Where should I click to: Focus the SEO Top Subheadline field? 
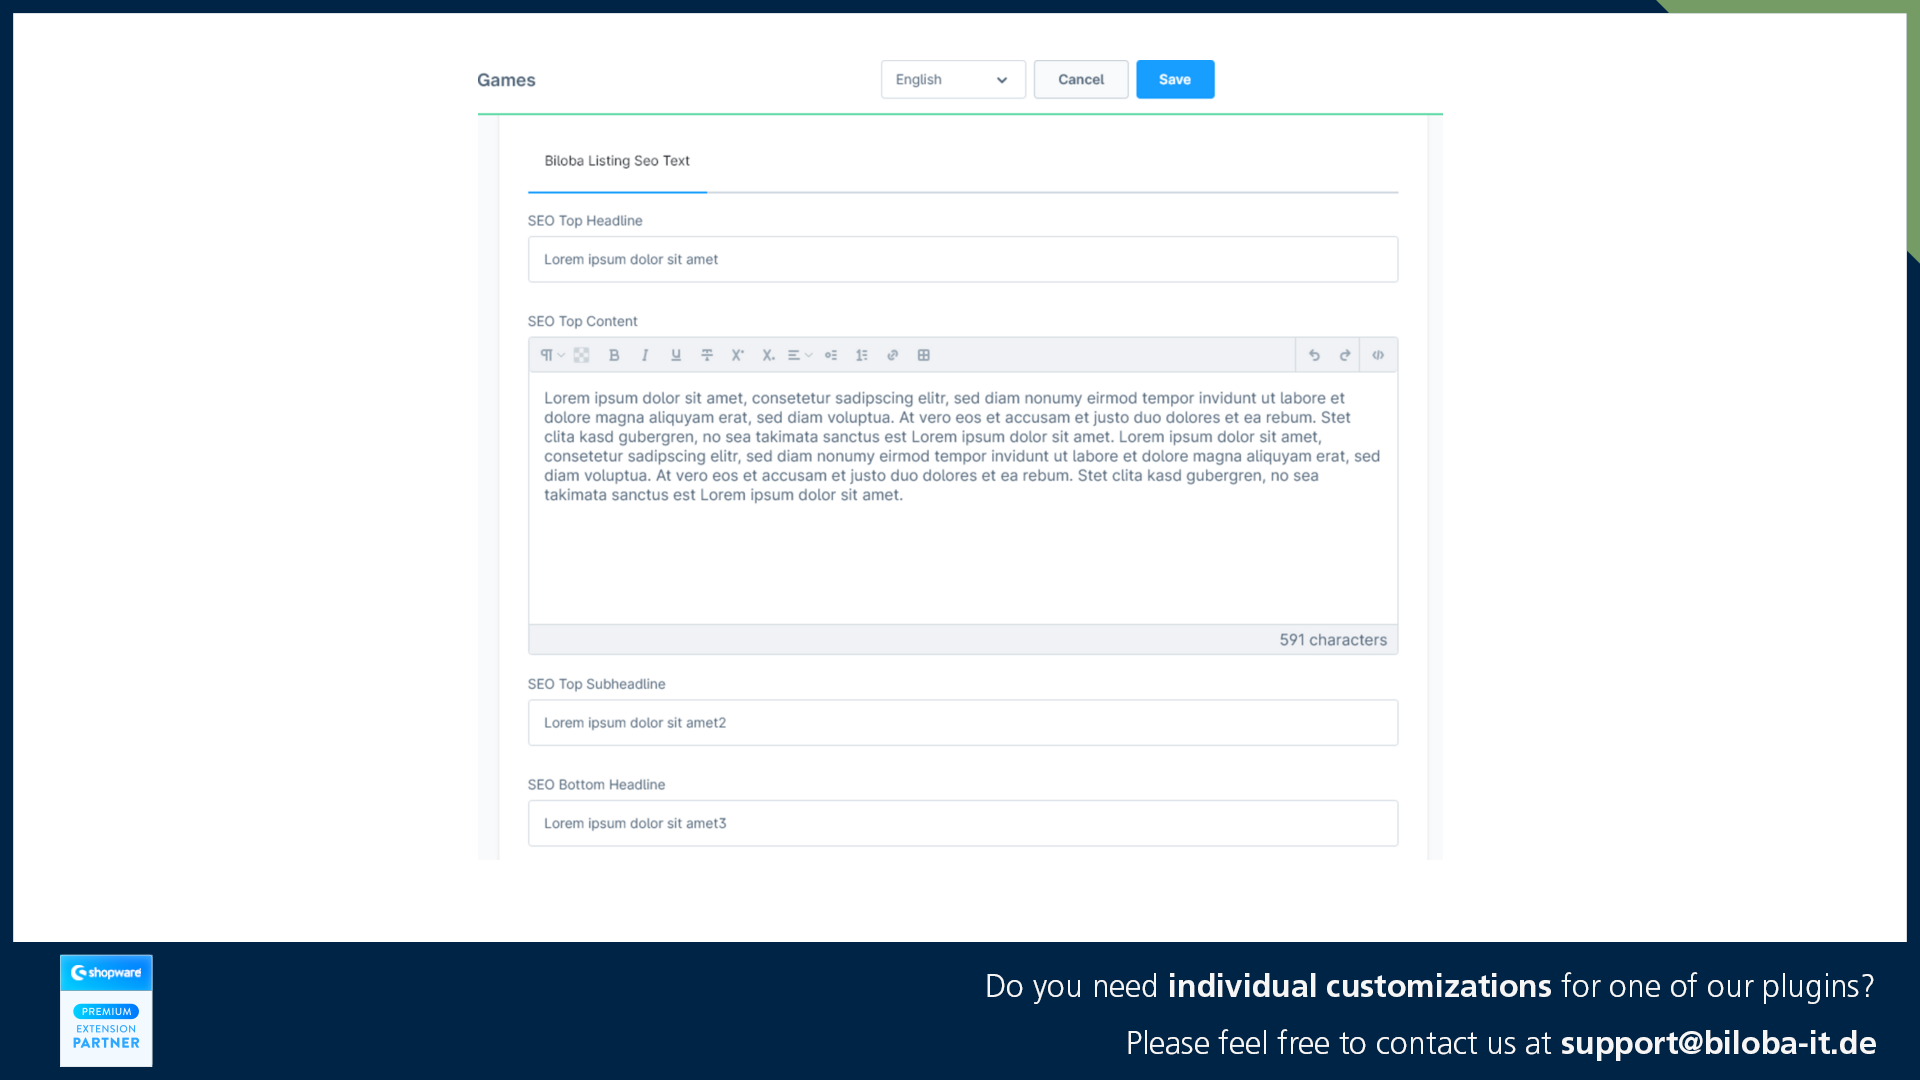(963, 722)
